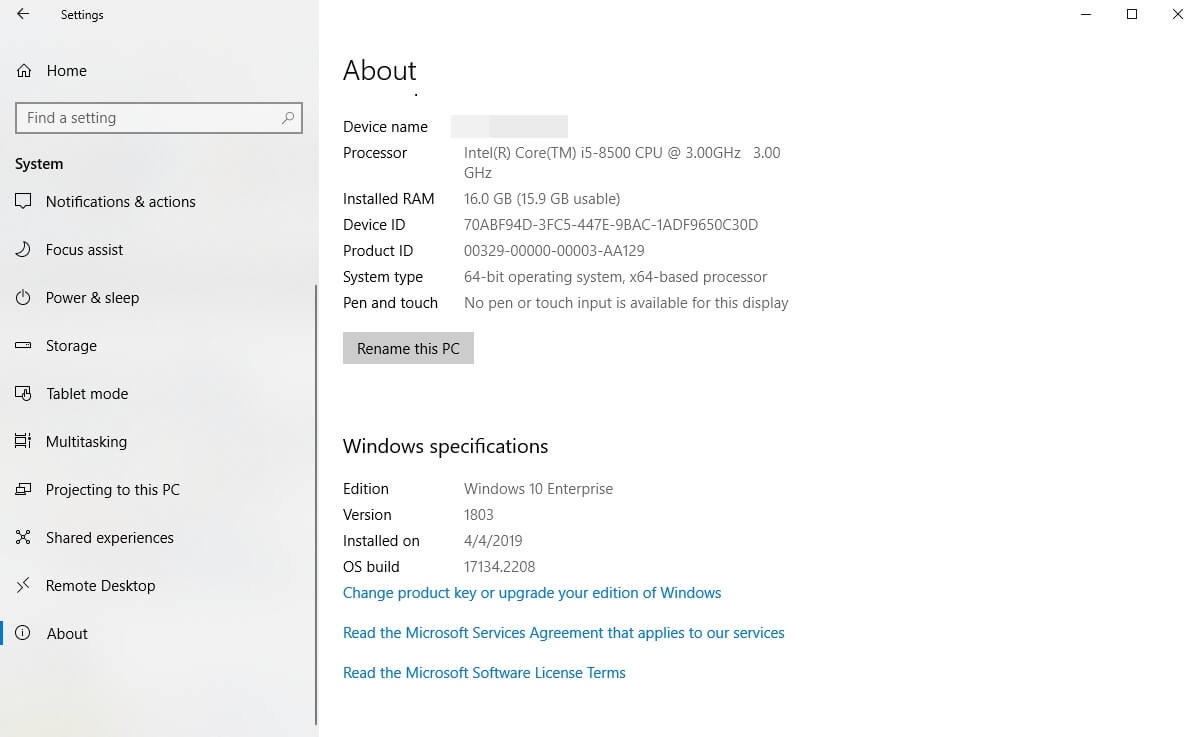Click the Projecting to this PC icon
Image resolution: width=1197 pixels, height=737 pixels.
click(23, 489)
